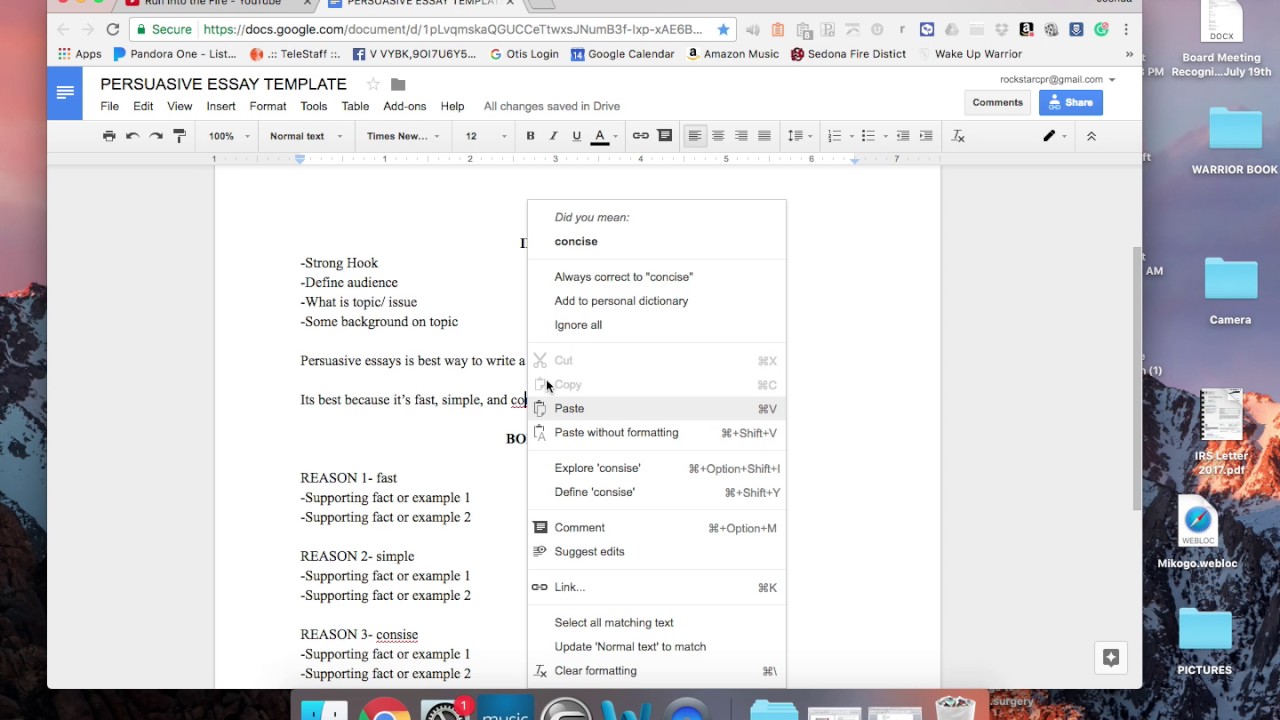Choose Suggest edits
The height and width of the screenshot is (720, 1280).
(657, 552)
